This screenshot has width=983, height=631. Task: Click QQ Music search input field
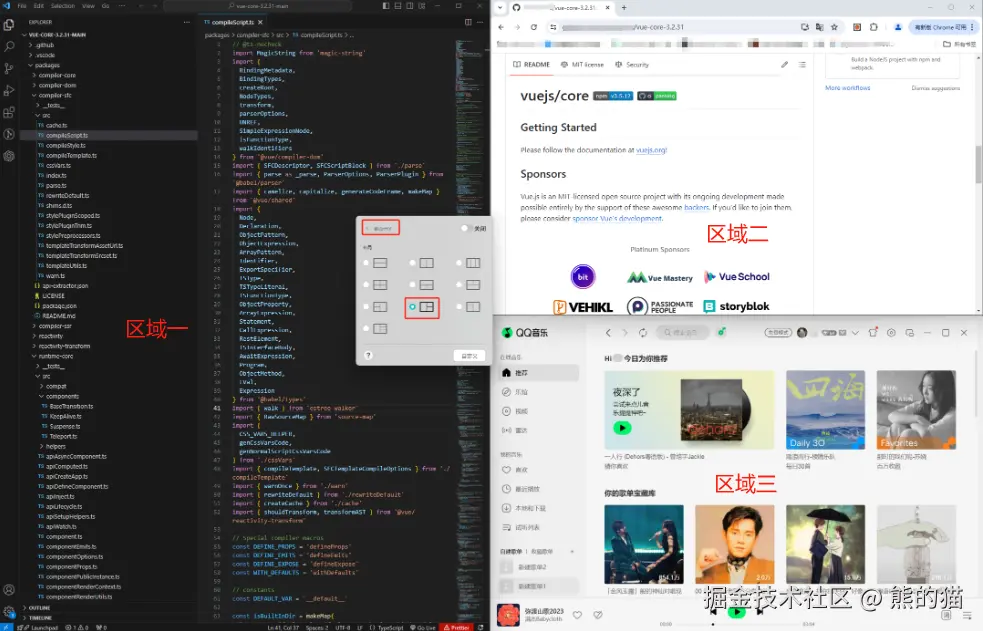(682, 333)
